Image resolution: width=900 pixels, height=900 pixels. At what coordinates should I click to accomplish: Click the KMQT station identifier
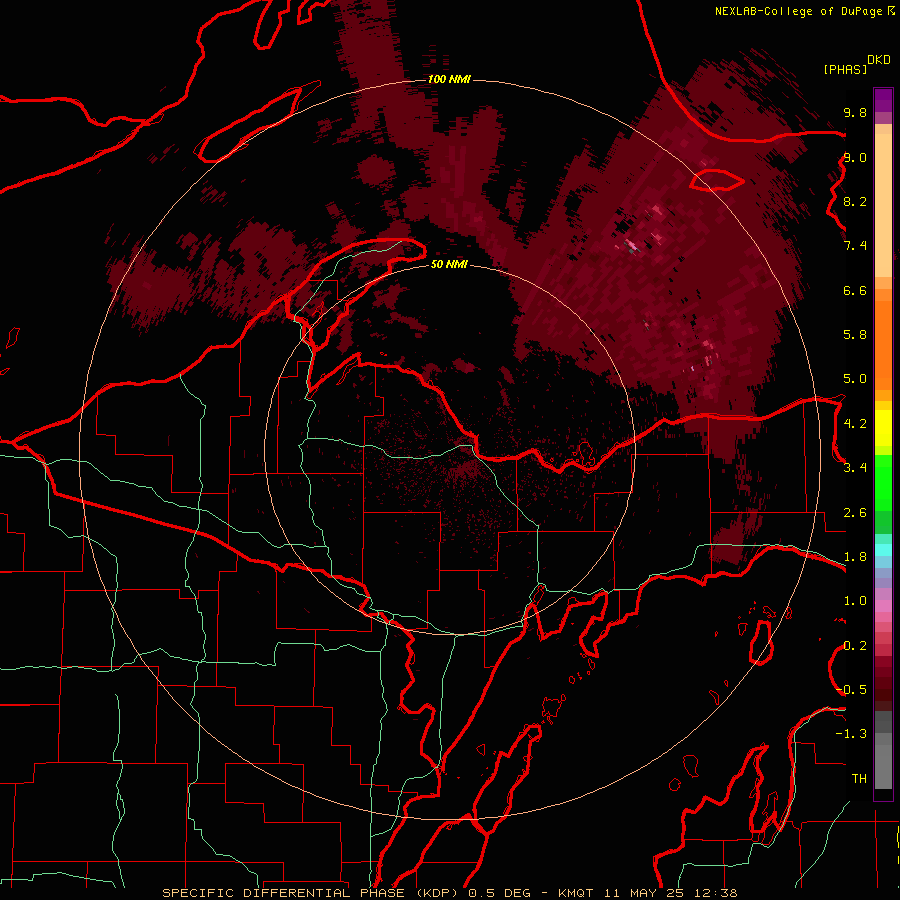(576, 893)
